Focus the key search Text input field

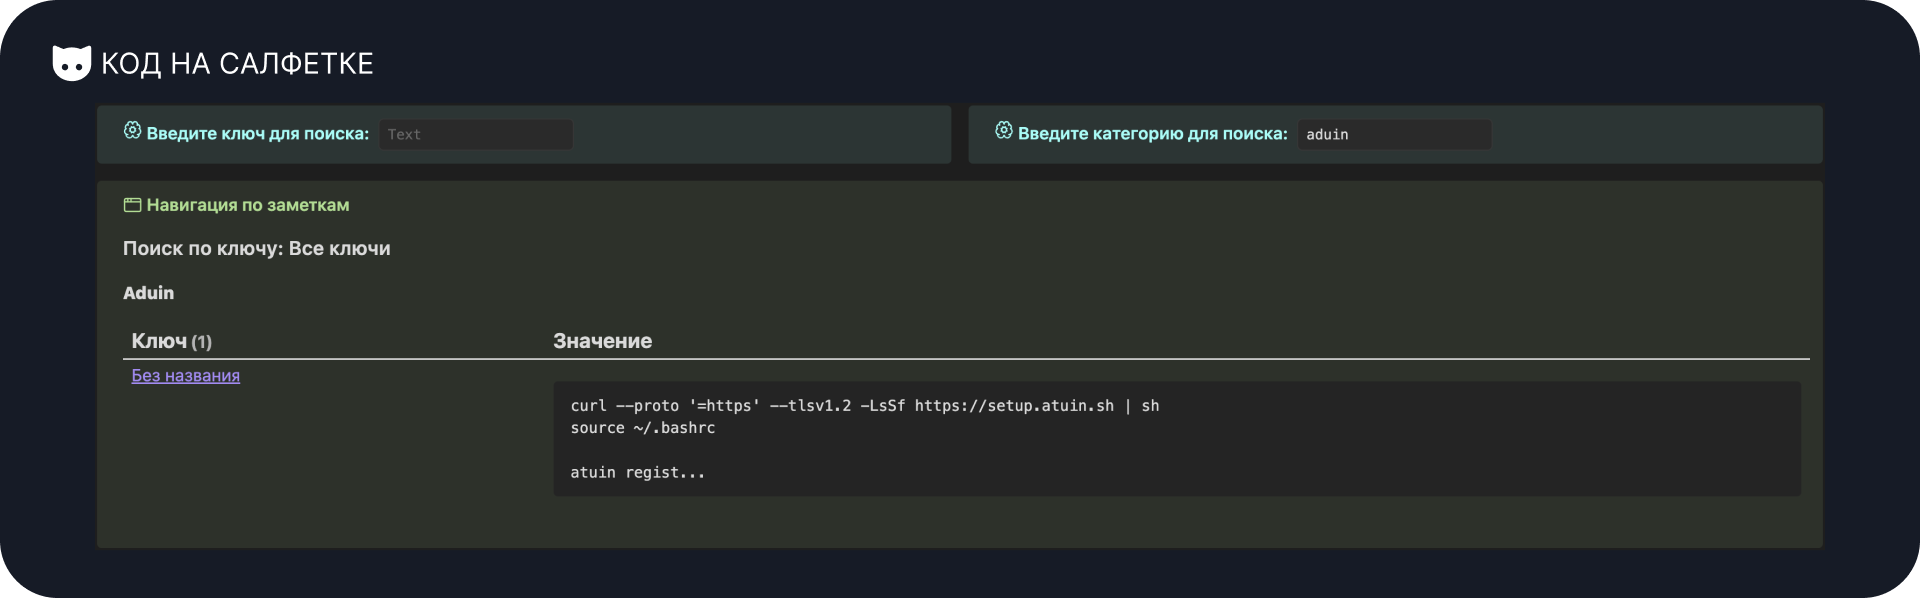[475, 135]
